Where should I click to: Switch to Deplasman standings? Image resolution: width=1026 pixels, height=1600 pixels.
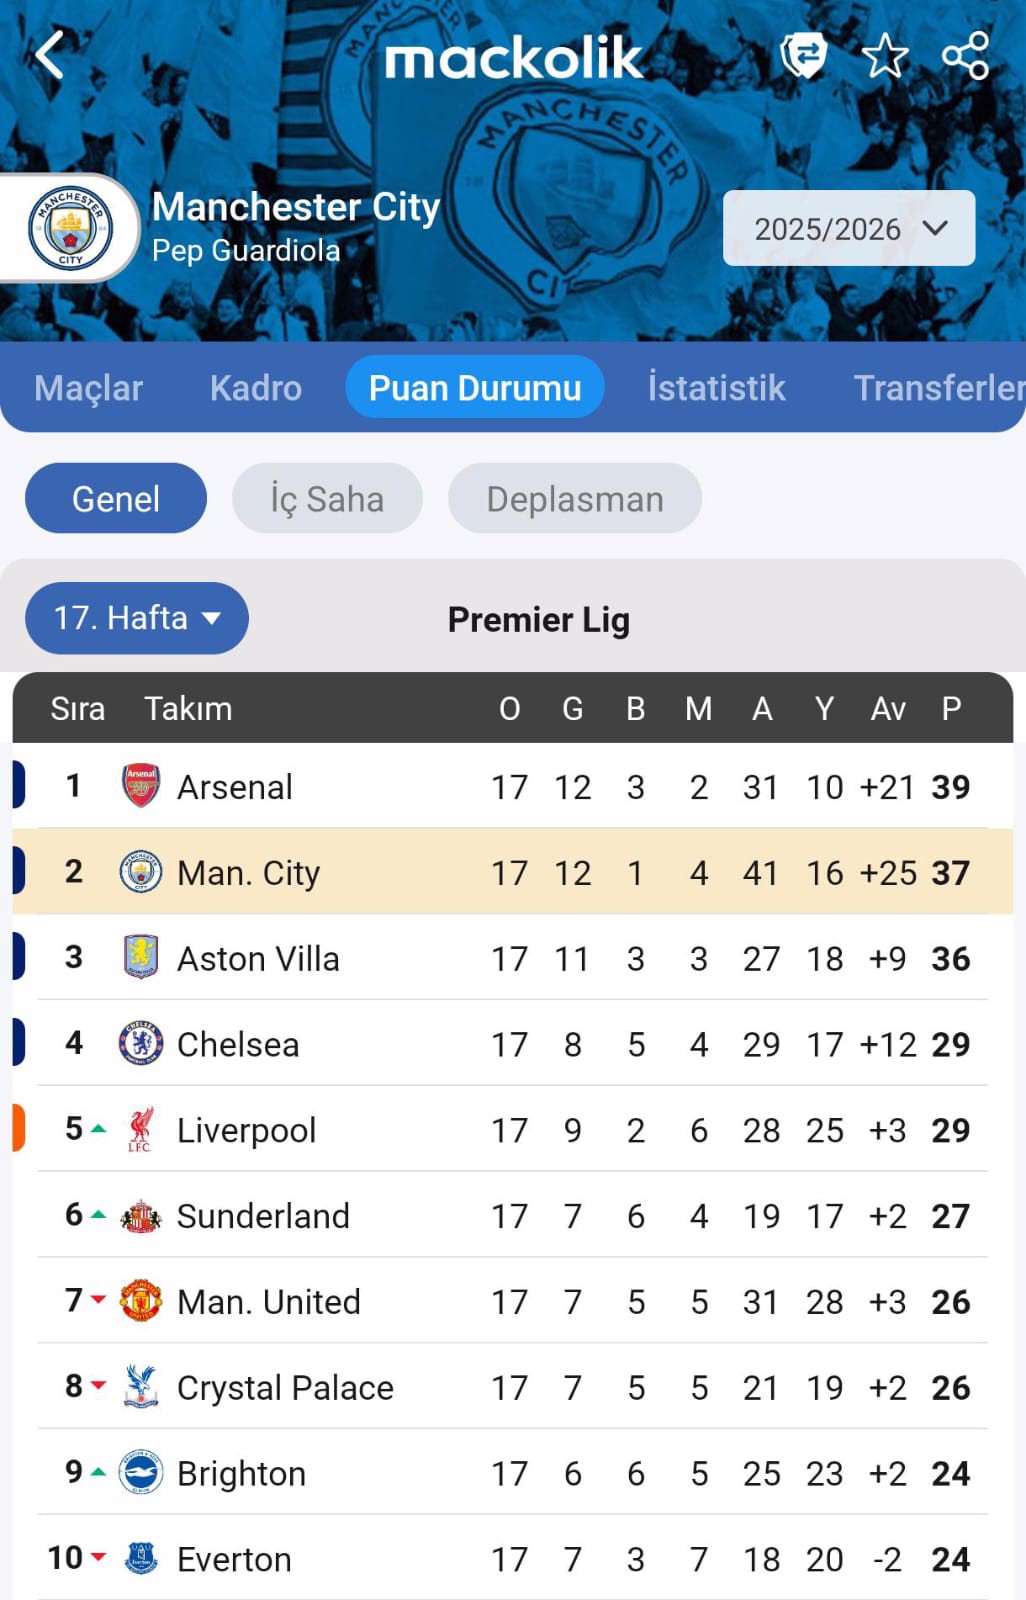pyautogui.click(x=575, y=498)
